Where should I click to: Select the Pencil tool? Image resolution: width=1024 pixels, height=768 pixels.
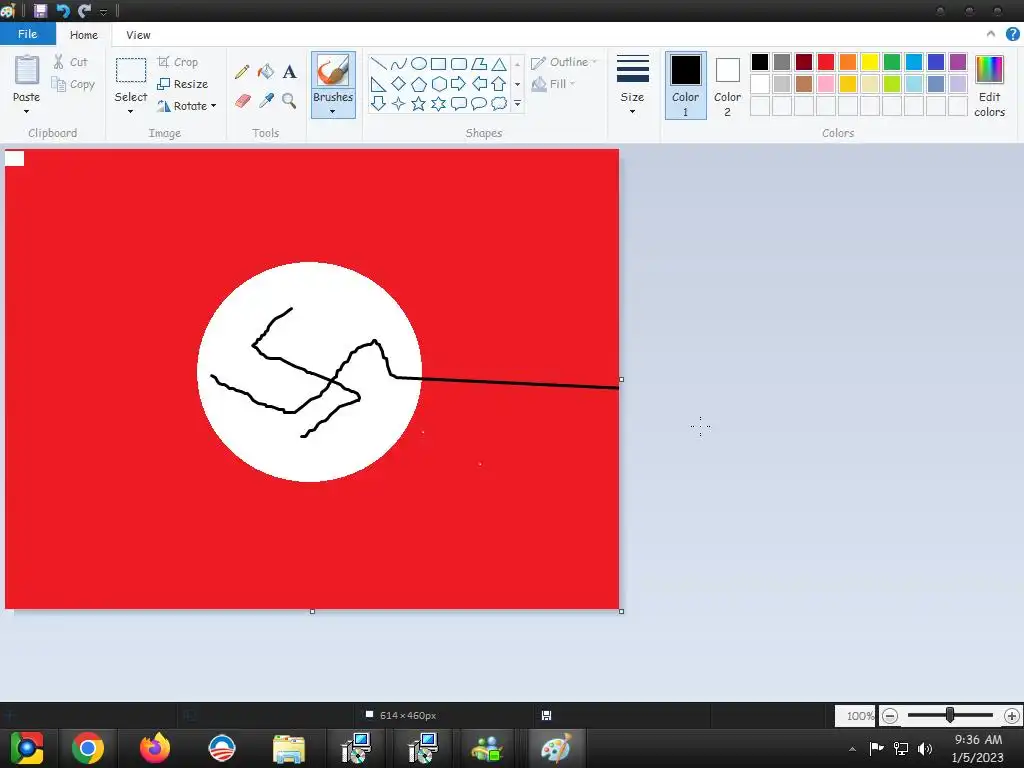[242, 72]
